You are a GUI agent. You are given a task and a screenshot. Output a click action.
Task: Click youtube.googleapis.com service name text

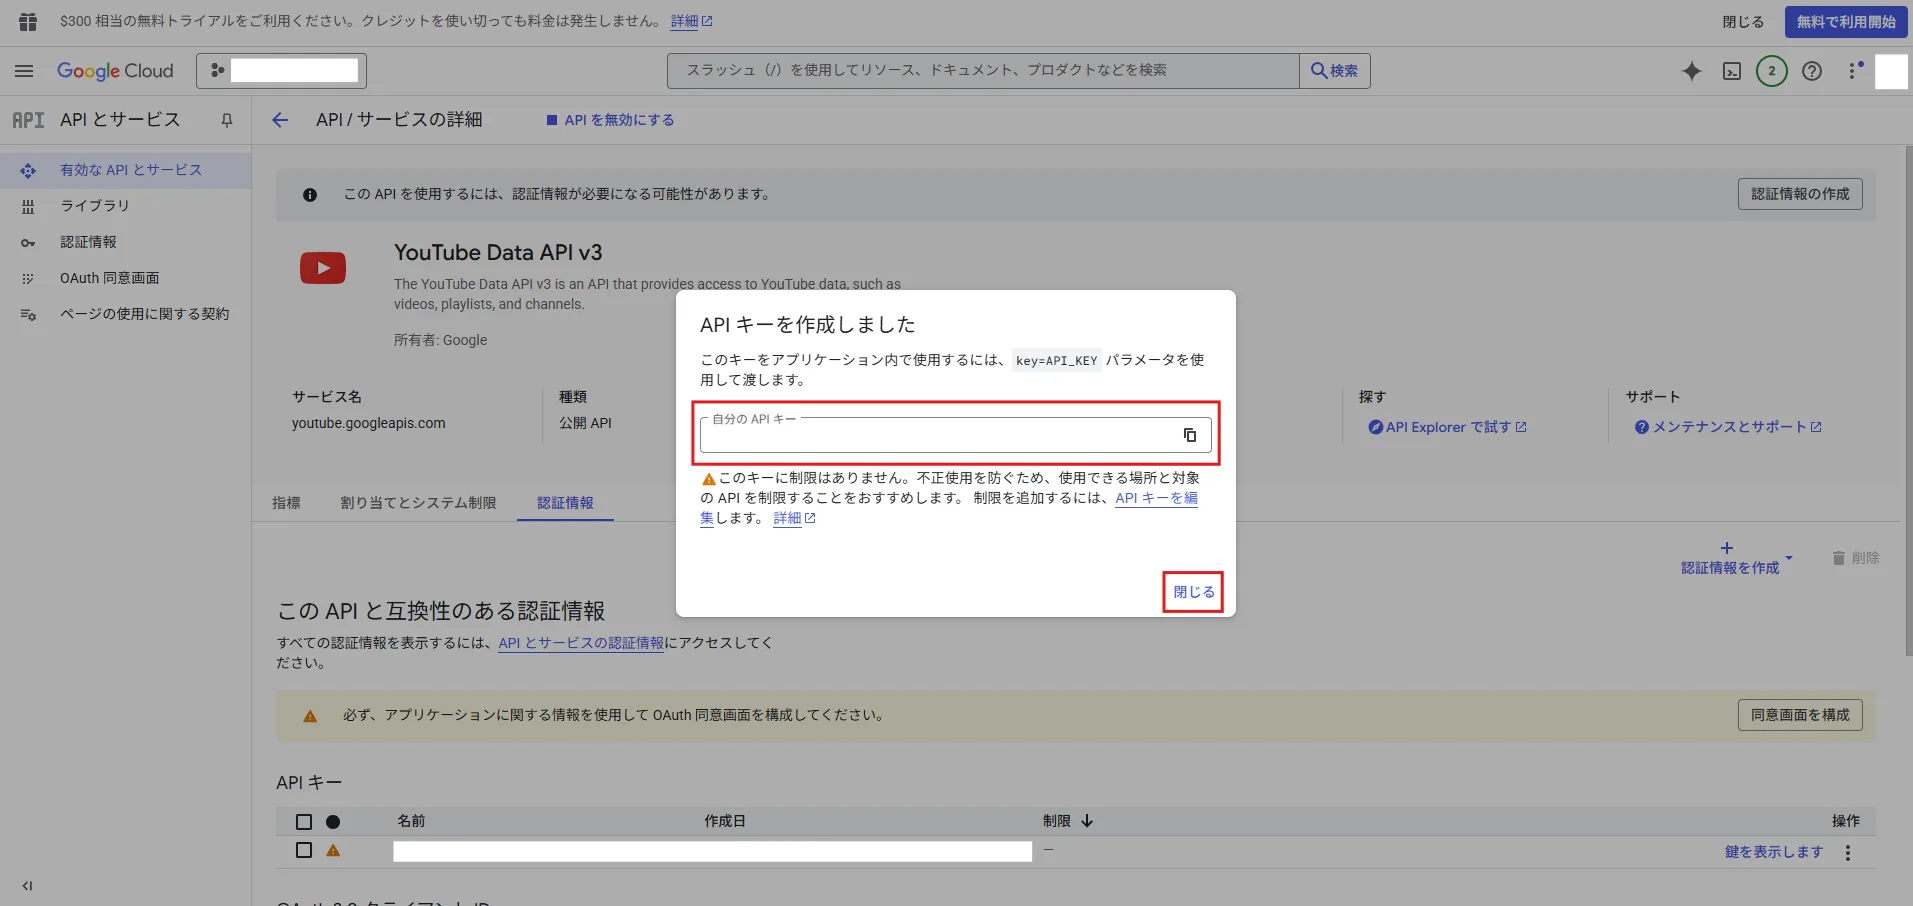pos(369,423)
